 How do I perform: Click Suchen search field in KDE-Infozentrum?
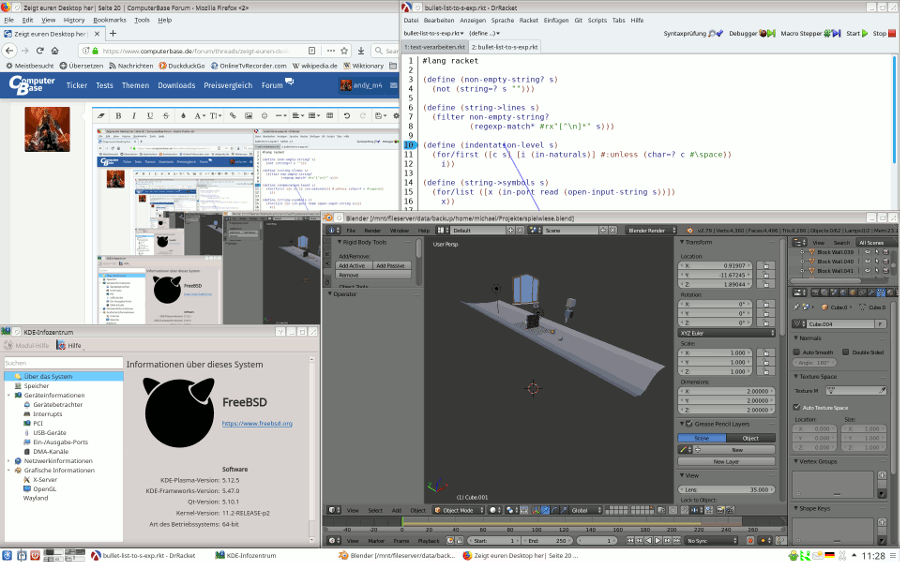64,363
